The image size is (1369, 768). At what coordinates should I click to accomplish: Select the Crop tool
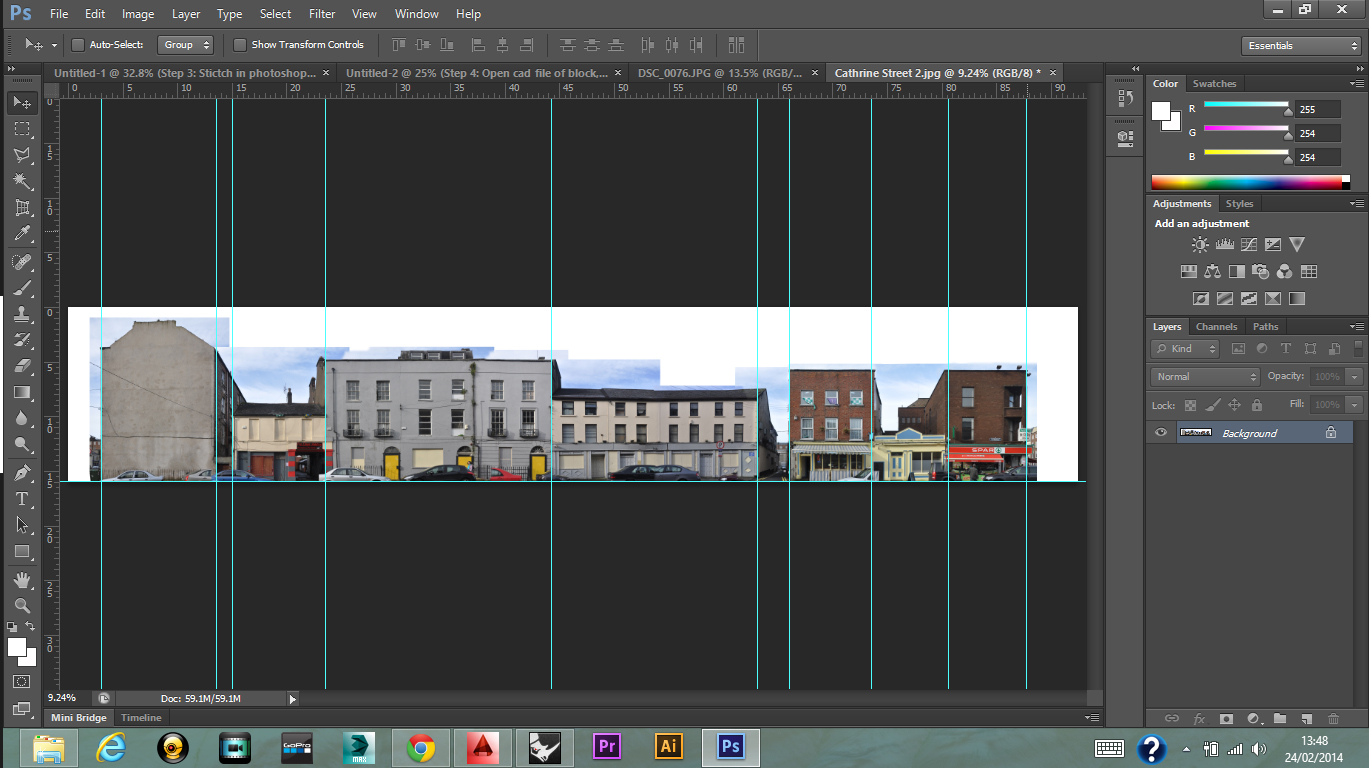[x=22, y=208]
